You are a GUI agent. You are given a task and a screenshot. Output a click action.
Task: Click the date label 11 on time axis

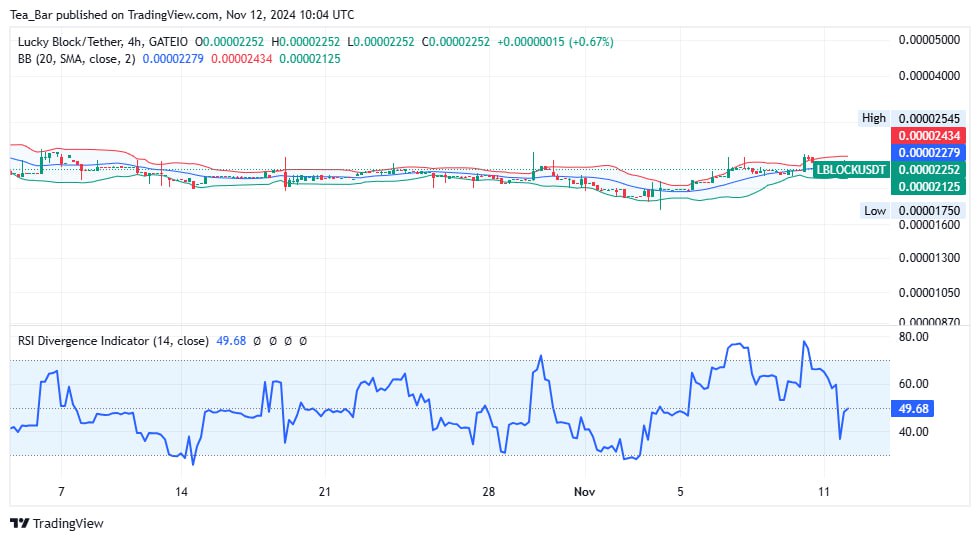tap(824, 492)
